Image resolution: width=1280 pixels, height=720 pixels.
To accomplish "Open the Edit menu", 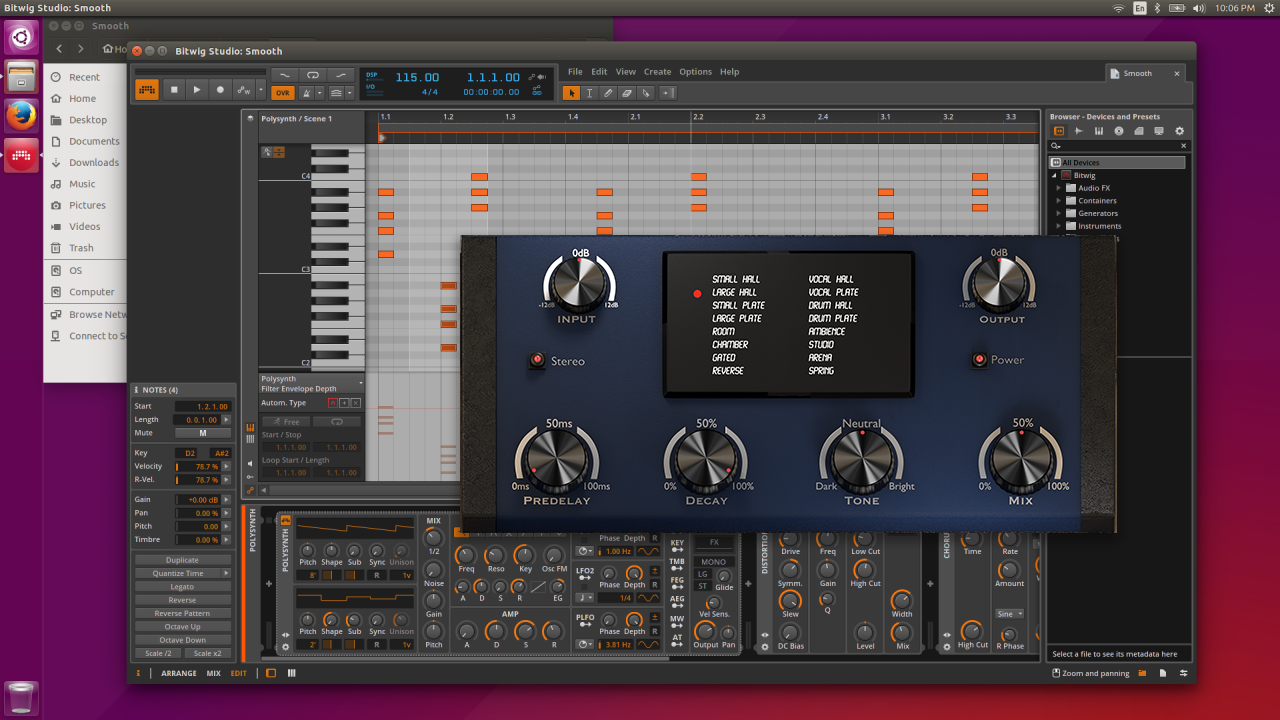I will [x=599, y=72].
